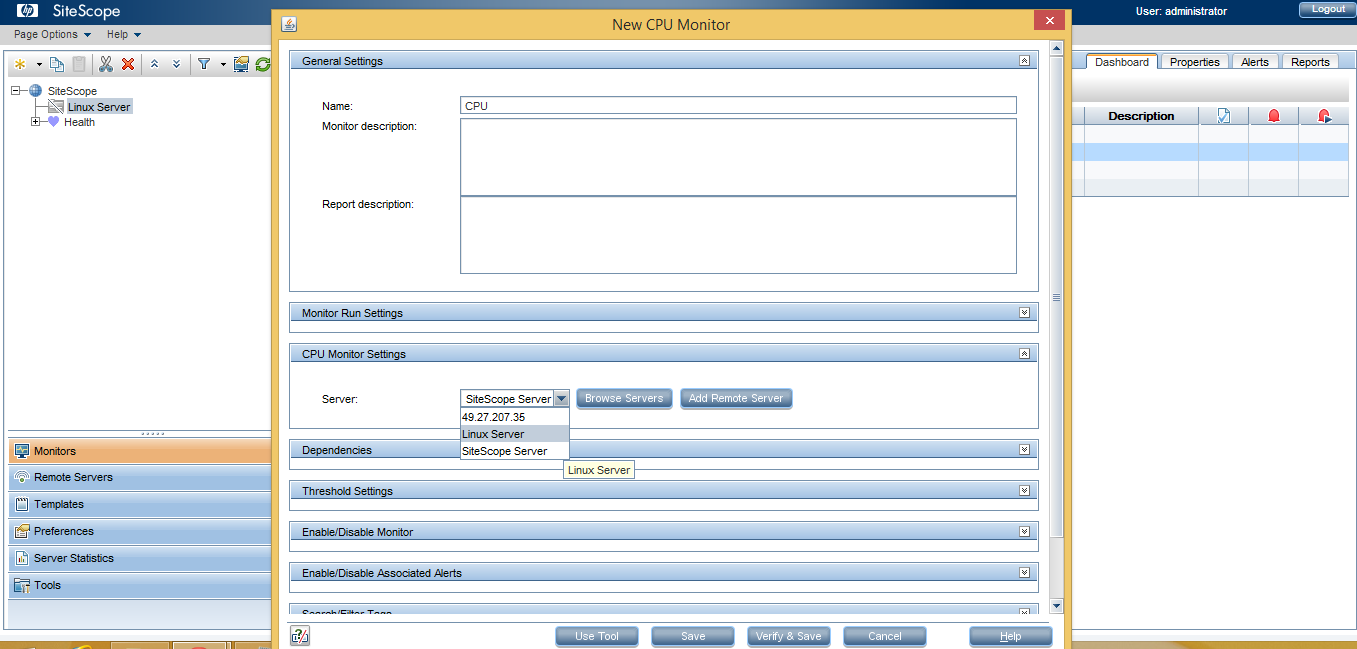Collapse the General Settings section
This screenshot has width=1357, height=649.
(1024, 61)
